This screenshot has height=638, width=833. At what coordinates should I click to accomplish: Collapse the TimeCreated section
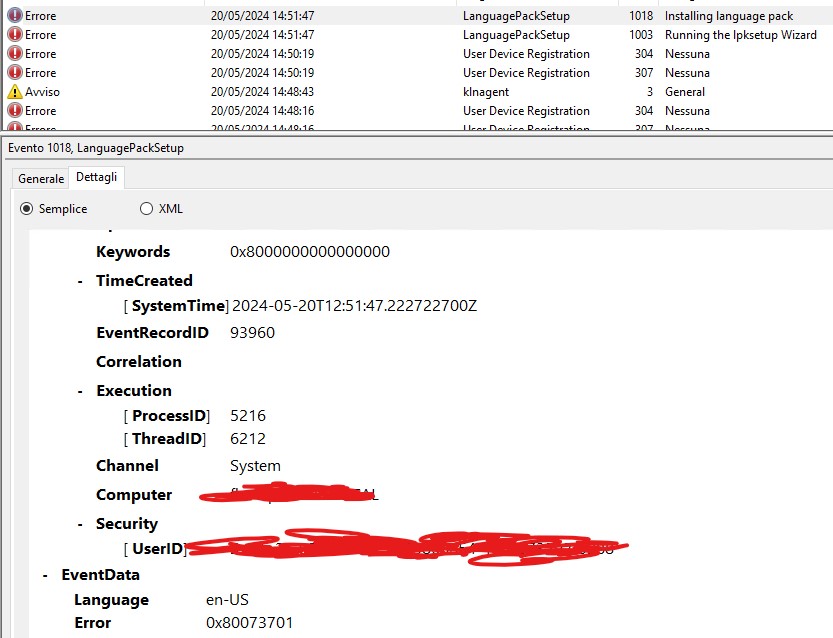point(82,281)
